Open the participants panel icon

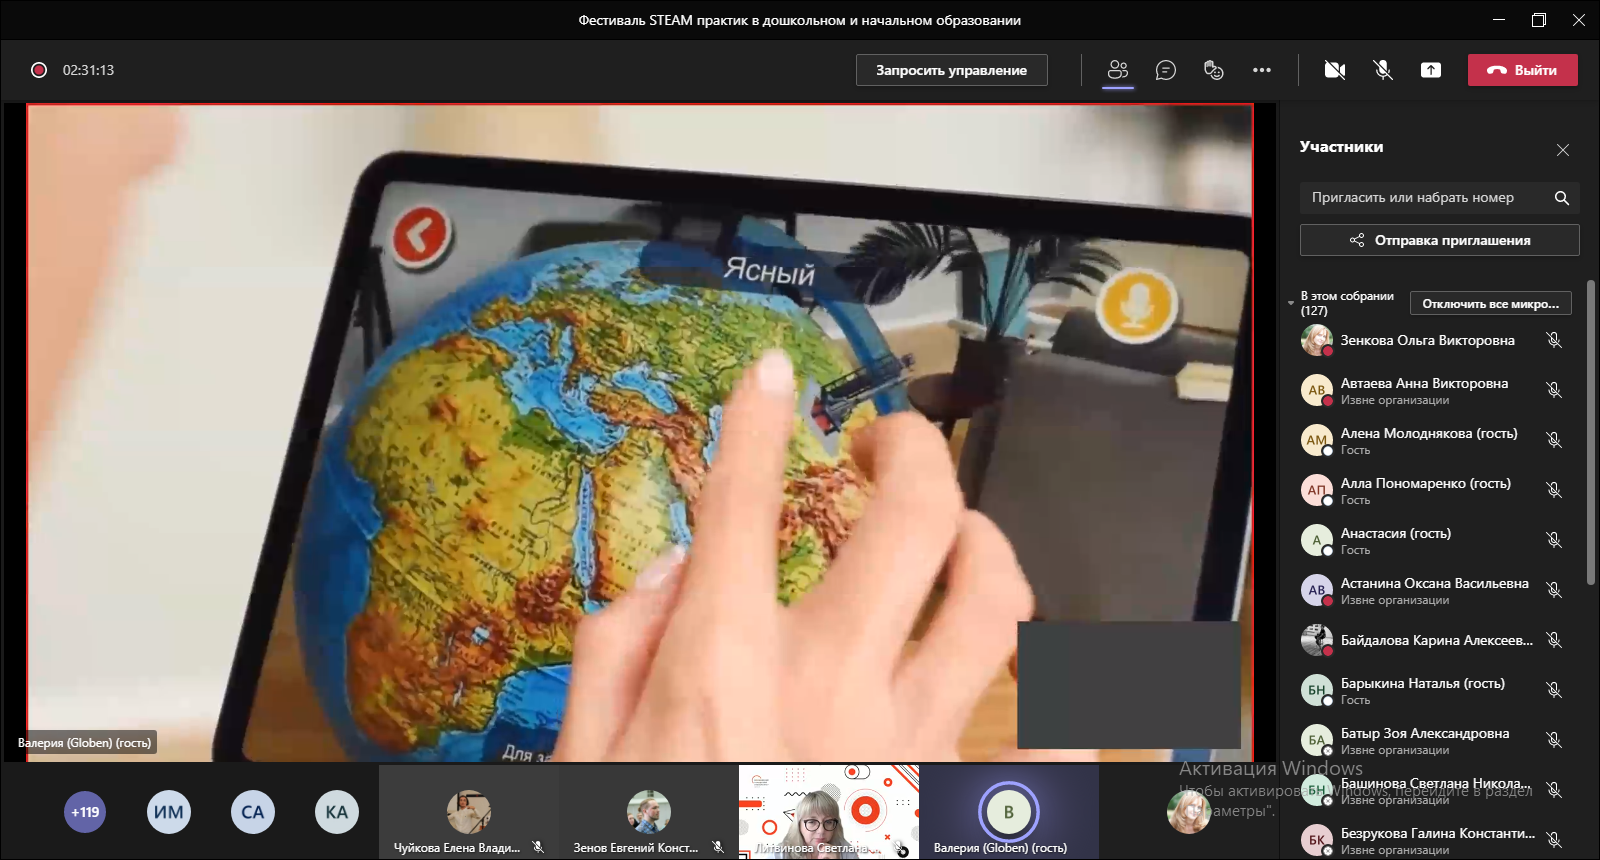coord(1118,70)
